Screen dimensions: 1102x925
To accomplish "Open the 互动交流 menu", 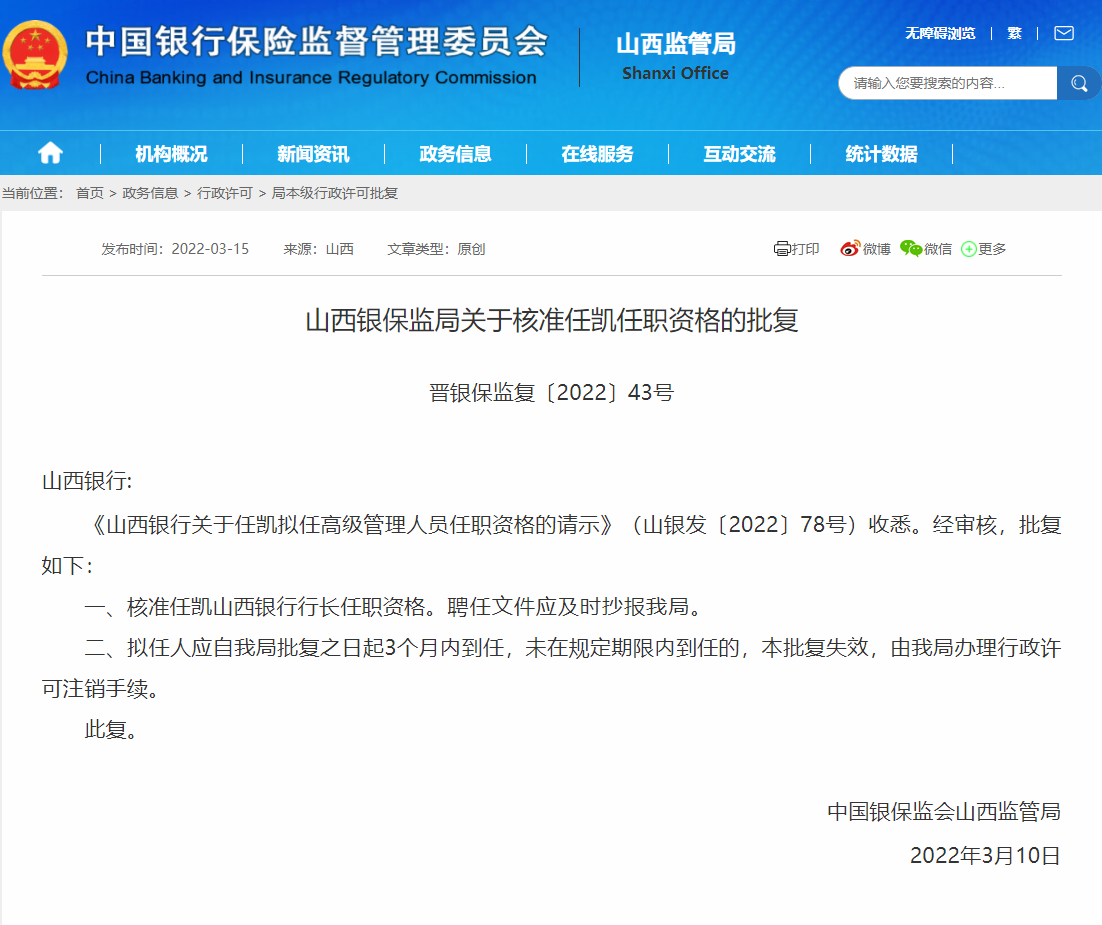I will [x=739, y=154].
